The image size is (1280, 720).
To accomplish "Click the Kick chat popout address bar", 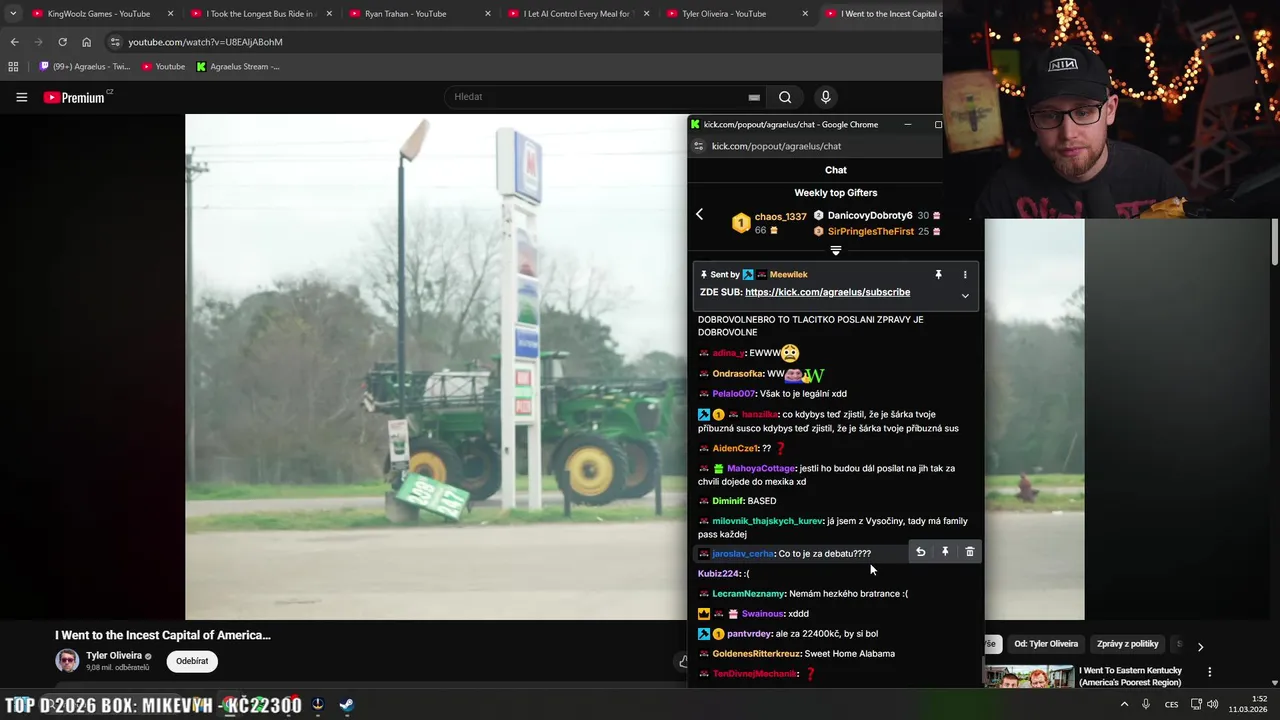I will click(776, 146).
